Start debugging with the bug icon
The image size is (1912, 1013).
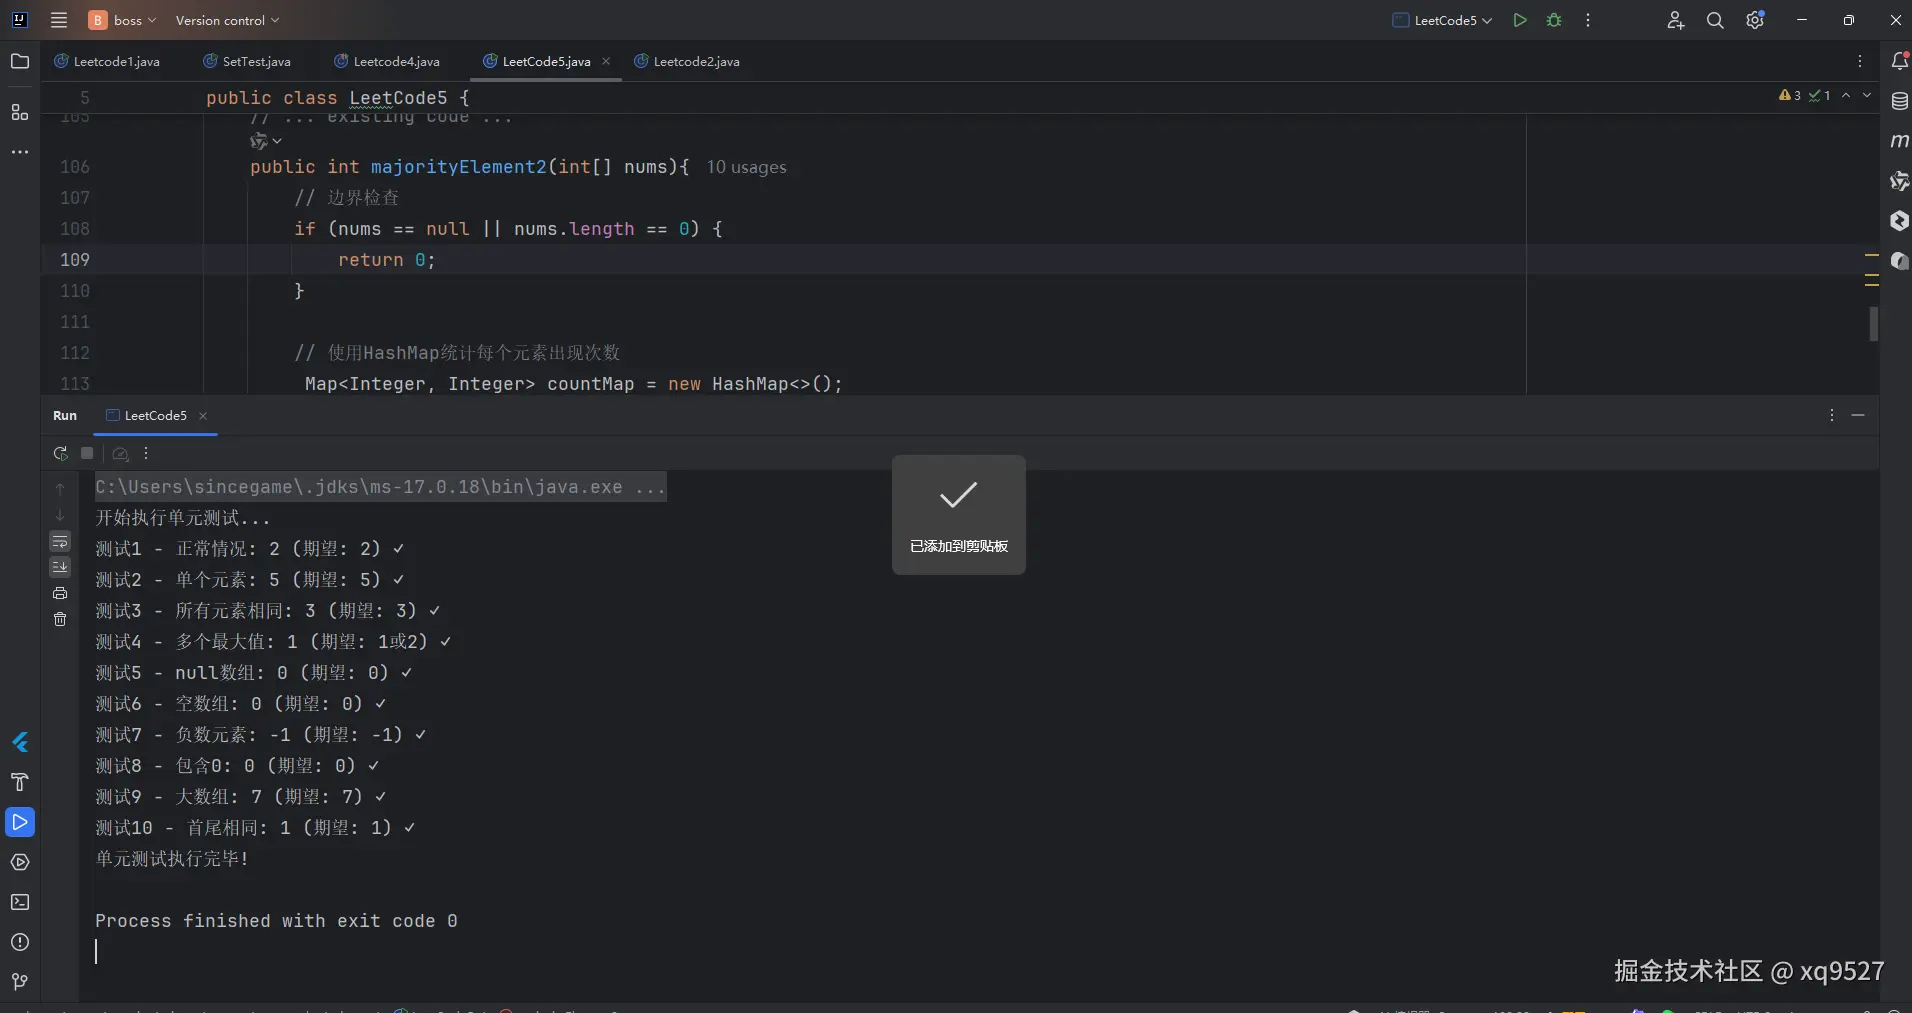pyautogui.click(x=1554, y=20)
